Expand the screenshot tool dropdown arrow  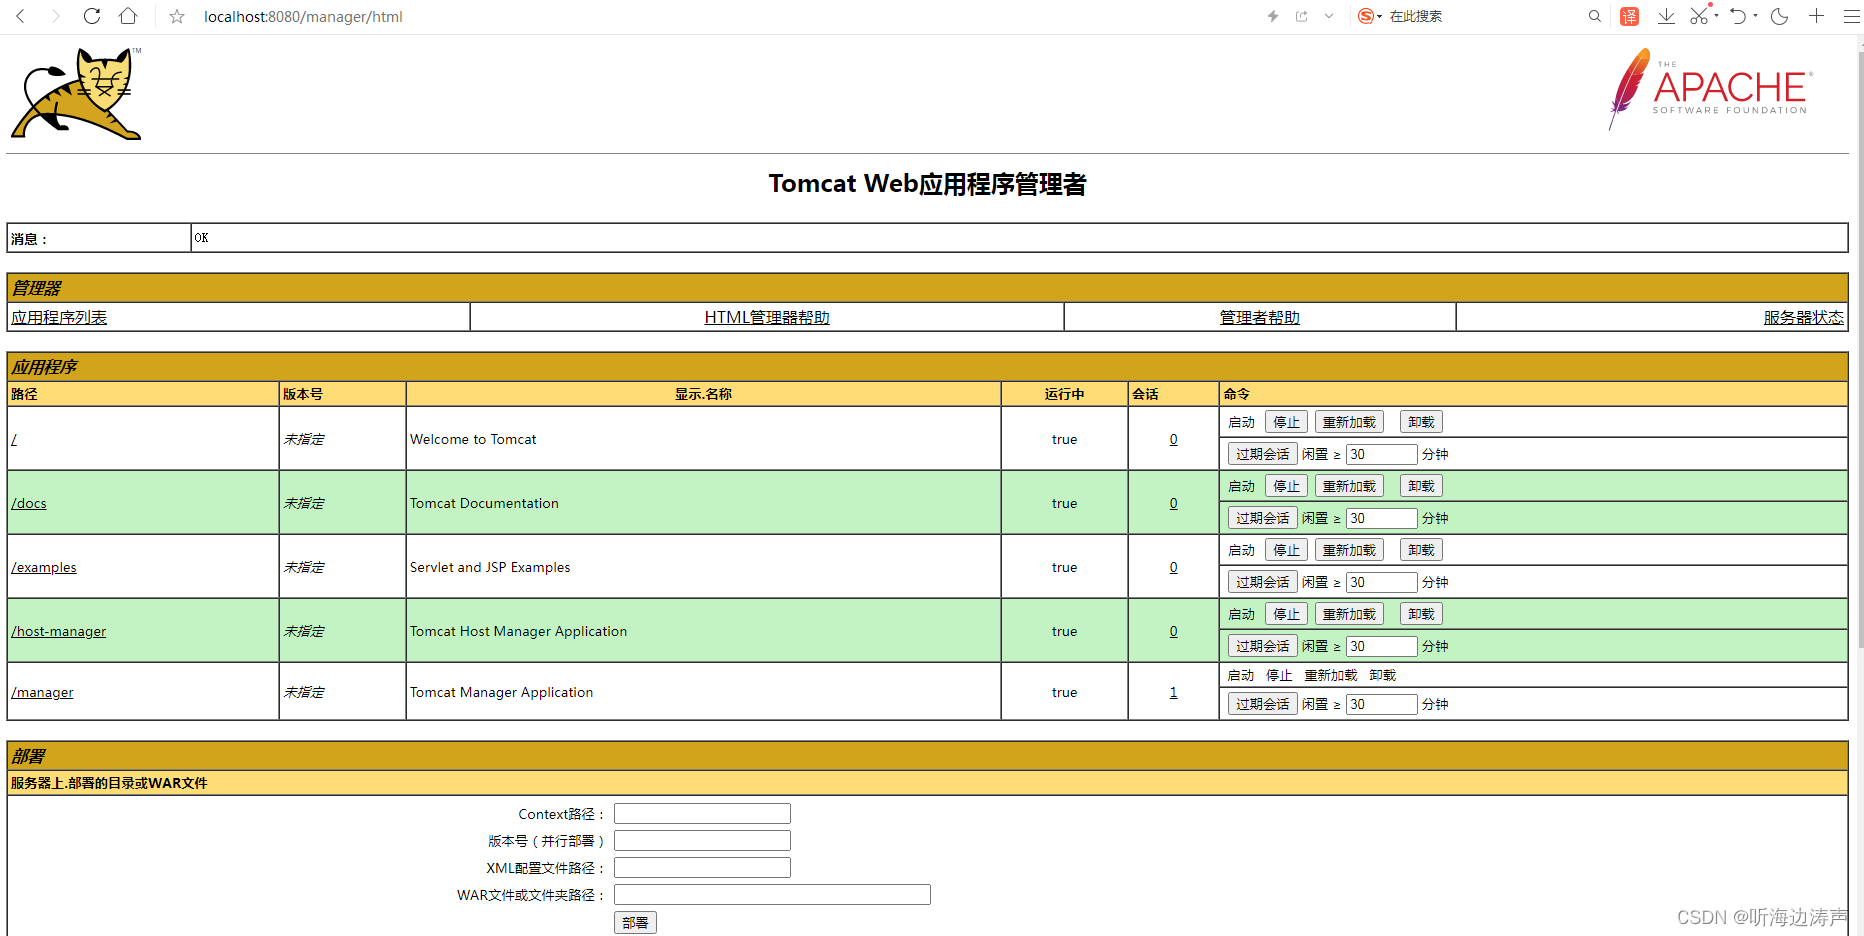tap(1716, 16)
